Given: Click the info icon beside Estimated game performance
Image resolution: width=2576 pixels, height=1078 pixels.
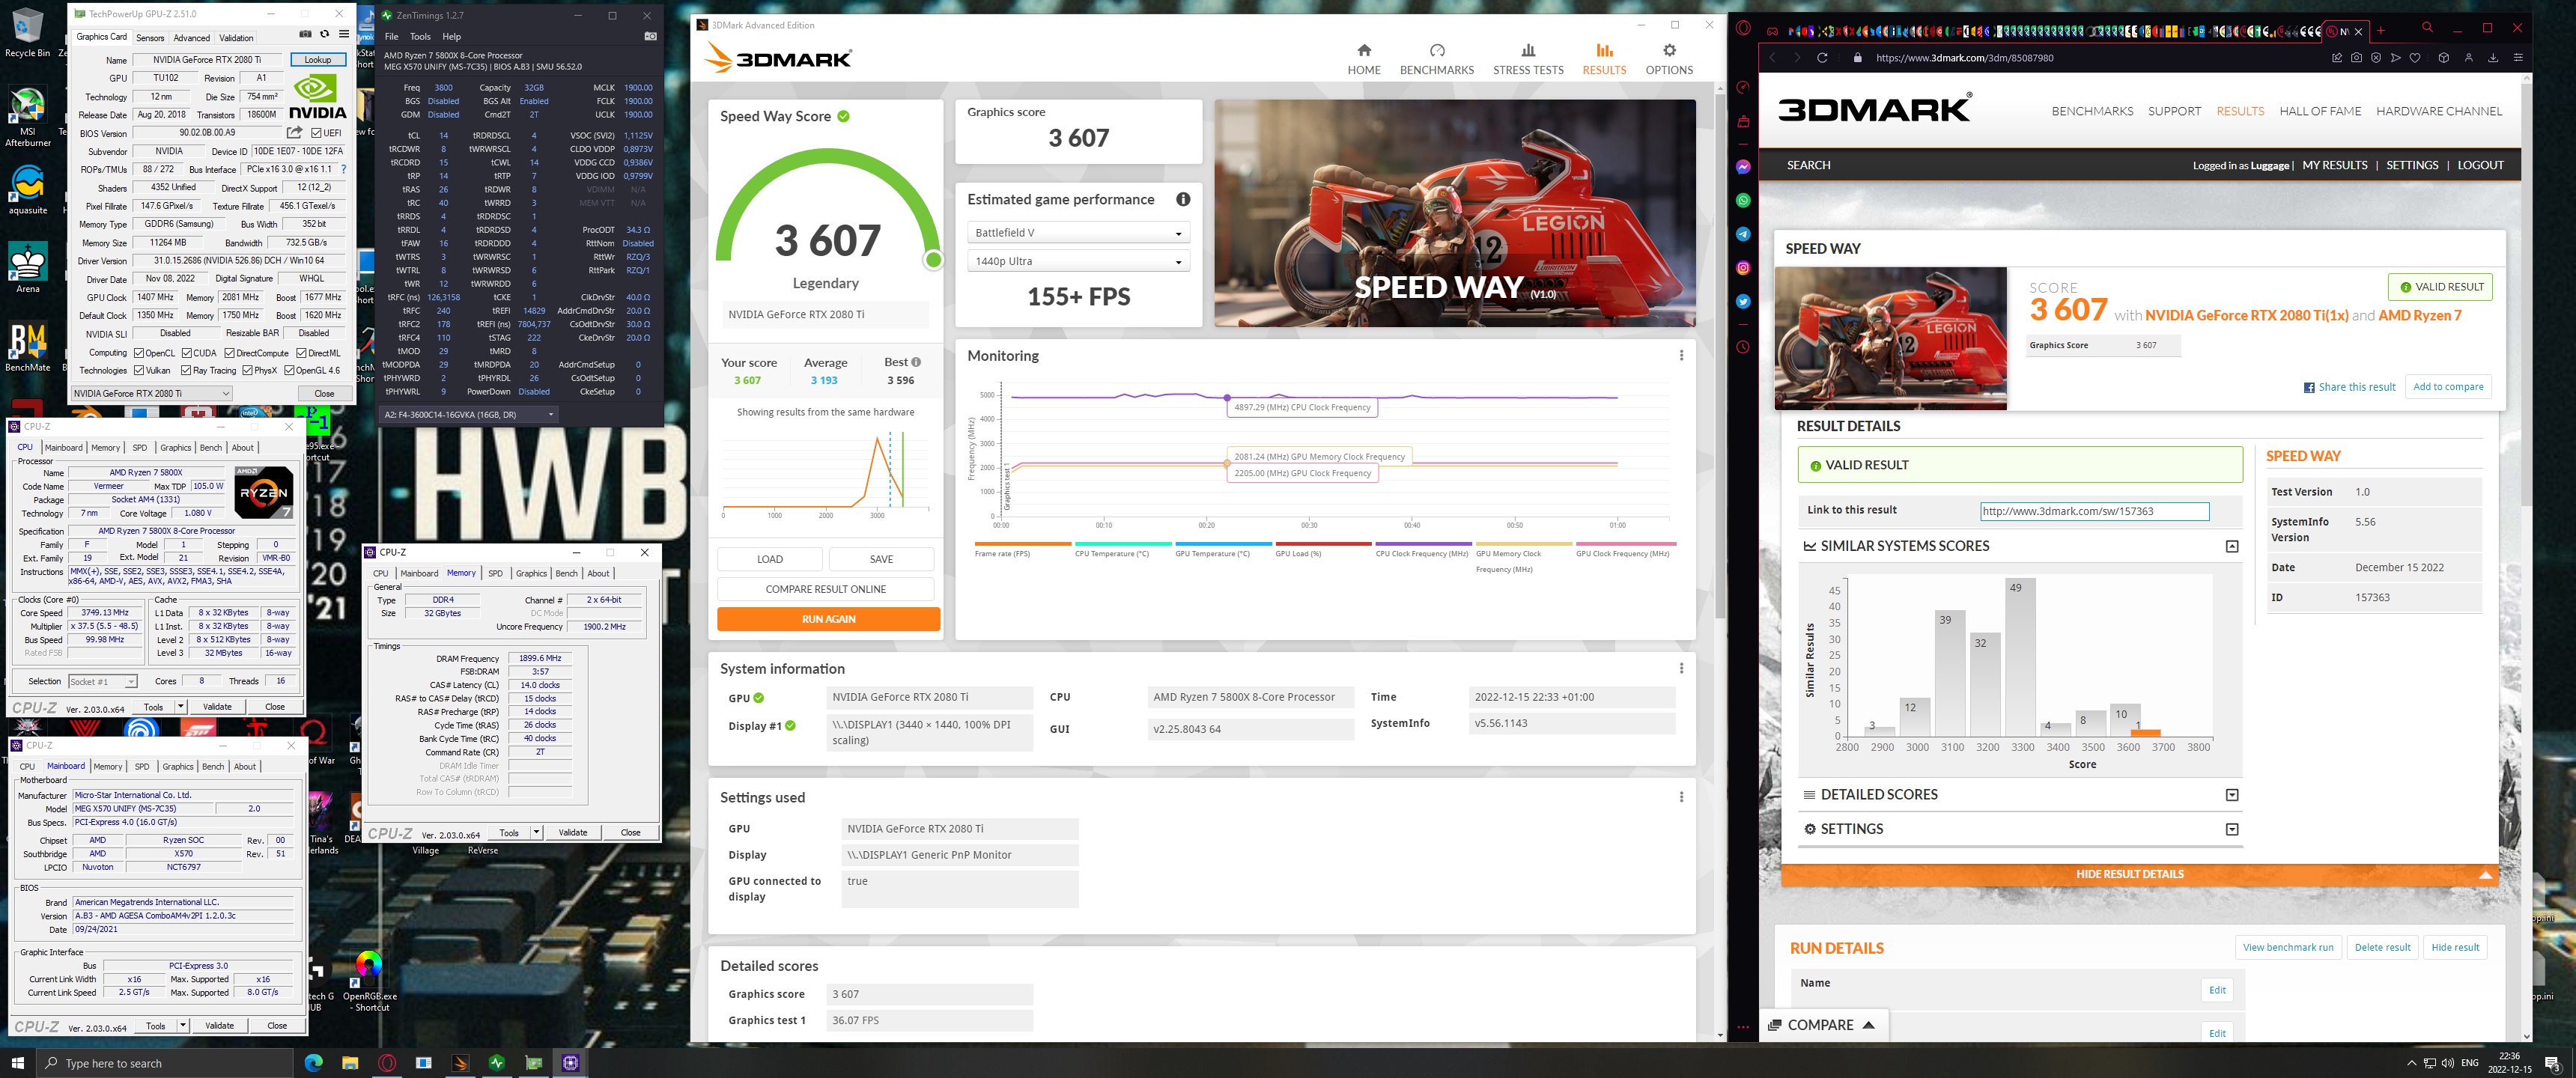Looking at the screenshot, I should pos(1183,199).
